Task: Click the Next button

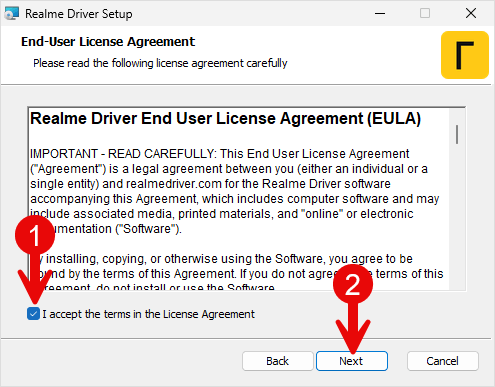Action: coord(352,361)
